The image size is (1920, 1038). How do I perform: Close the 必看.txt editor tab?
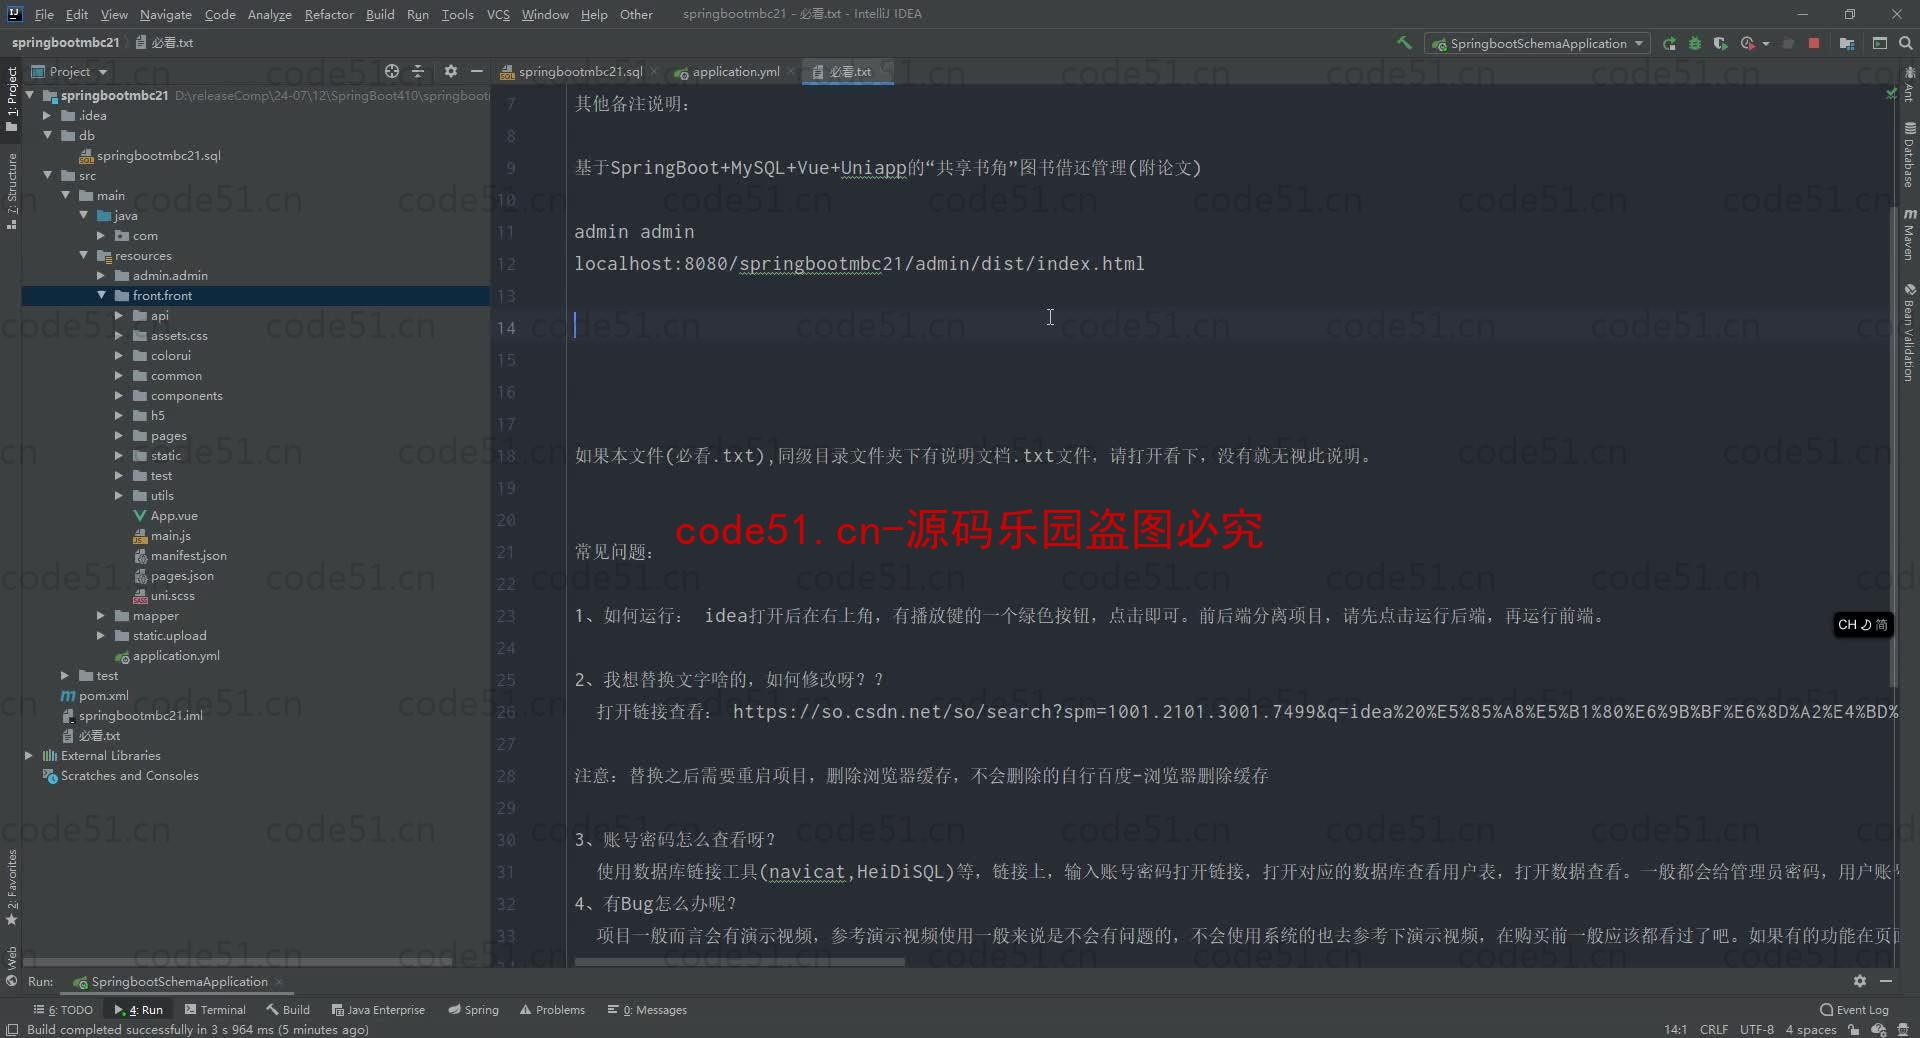pyautogui.click(x=884, y=71)
